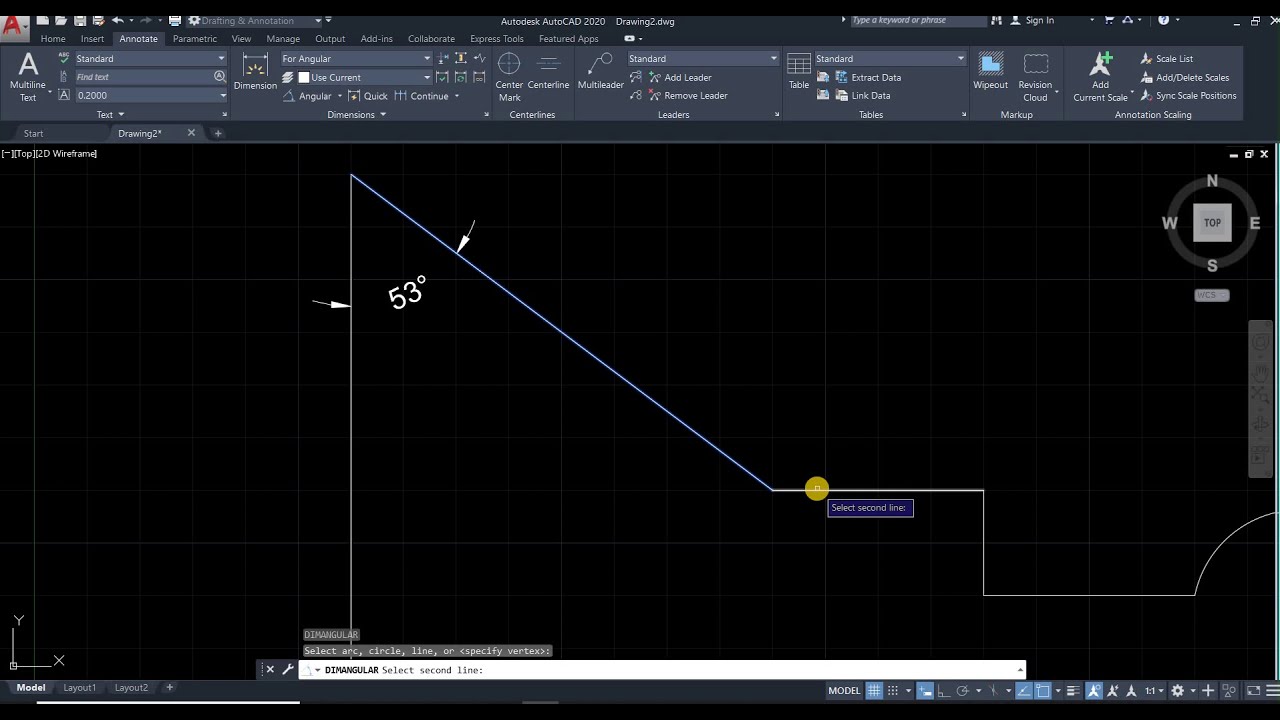Click Add Leader
The image size is (1280, 720).
click(680, 77)
